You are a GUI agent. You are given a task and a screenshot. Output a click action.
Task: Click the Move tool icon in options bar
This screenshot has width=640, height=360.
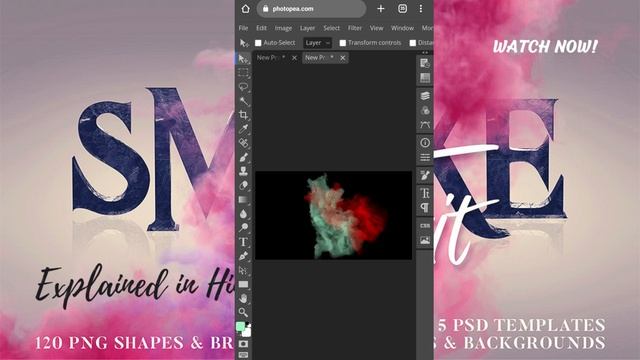244,43
